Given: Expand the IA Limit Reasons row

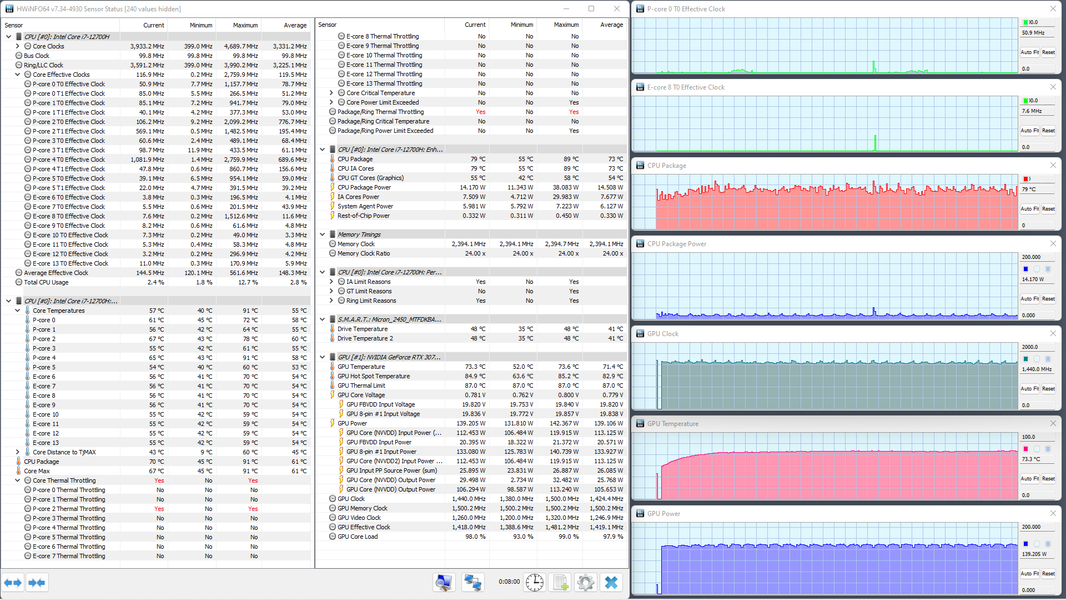Looking at the screenshot, I should [332, 282].
